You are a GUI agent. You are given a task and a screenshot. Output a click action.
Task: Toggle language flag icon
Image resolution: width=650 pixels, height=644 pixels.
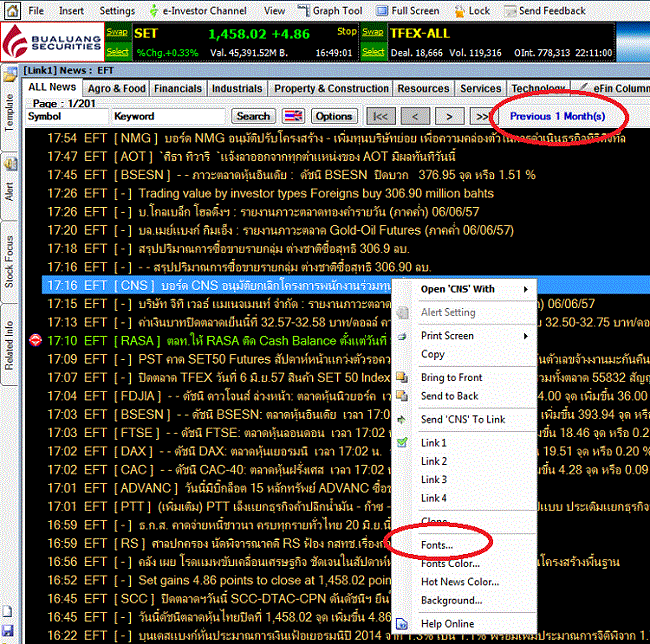pyautogui.click(x=293, y=116)
